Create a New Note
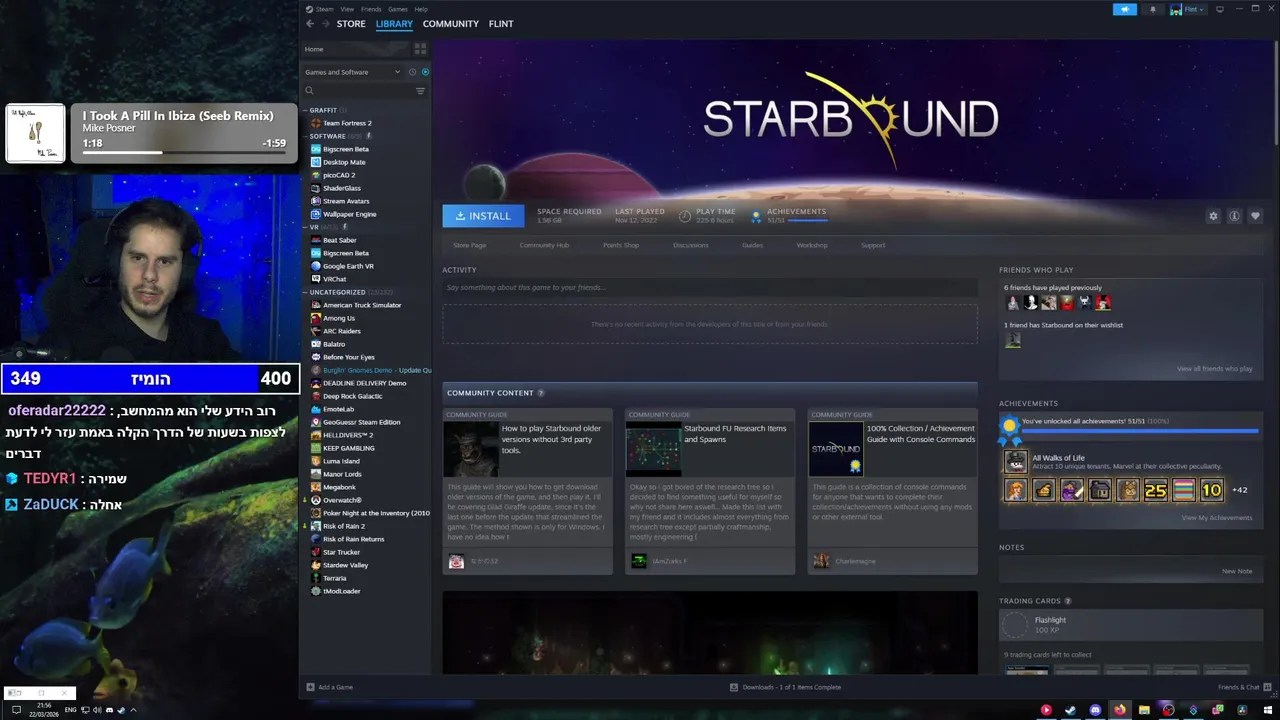1280x720 pixels. pos(1237,571)
